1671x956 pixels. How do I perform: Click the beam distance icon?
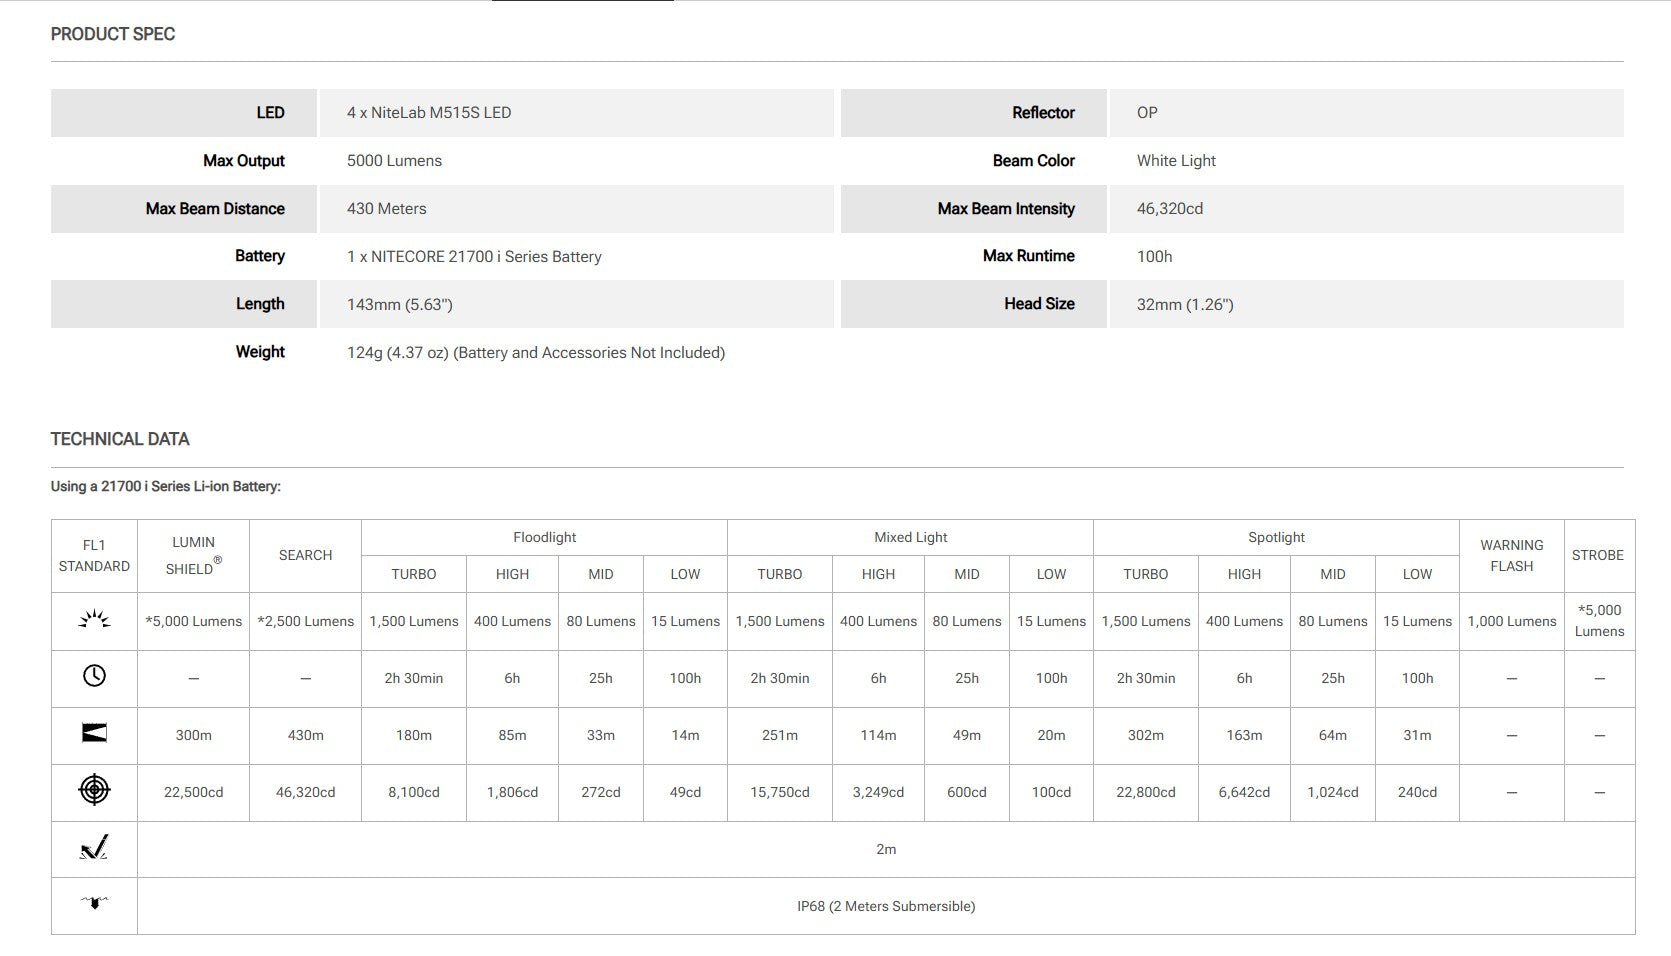point(94,734)
